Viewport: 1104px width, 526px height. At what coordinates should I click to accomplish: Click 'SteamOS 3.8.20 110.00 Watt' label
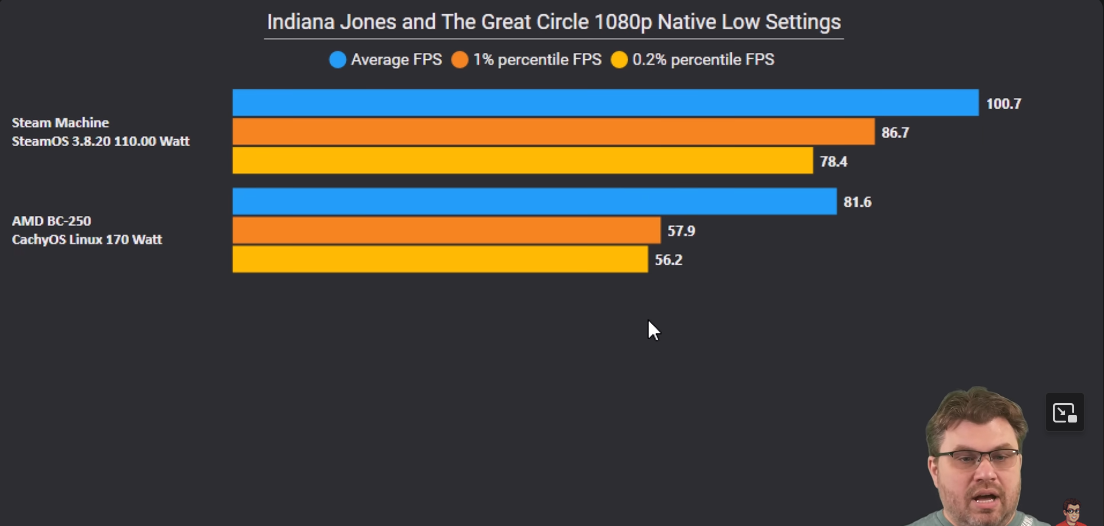point(101,142)
